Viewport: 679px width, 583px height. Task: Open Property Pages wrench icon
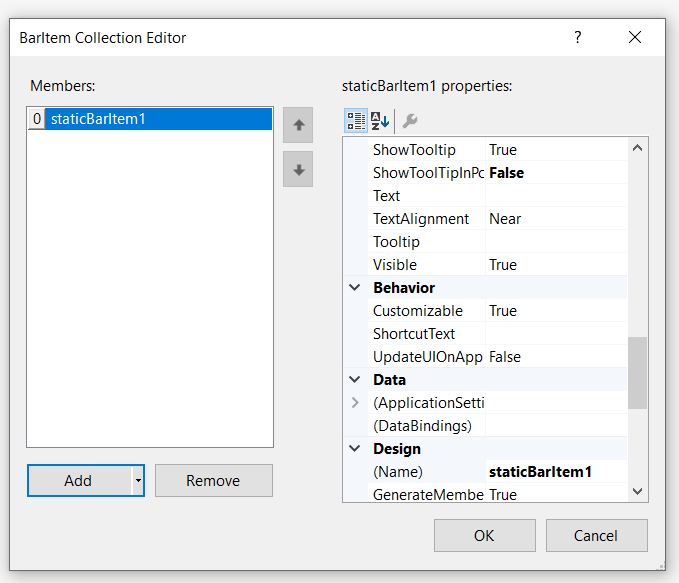(409, 121)
